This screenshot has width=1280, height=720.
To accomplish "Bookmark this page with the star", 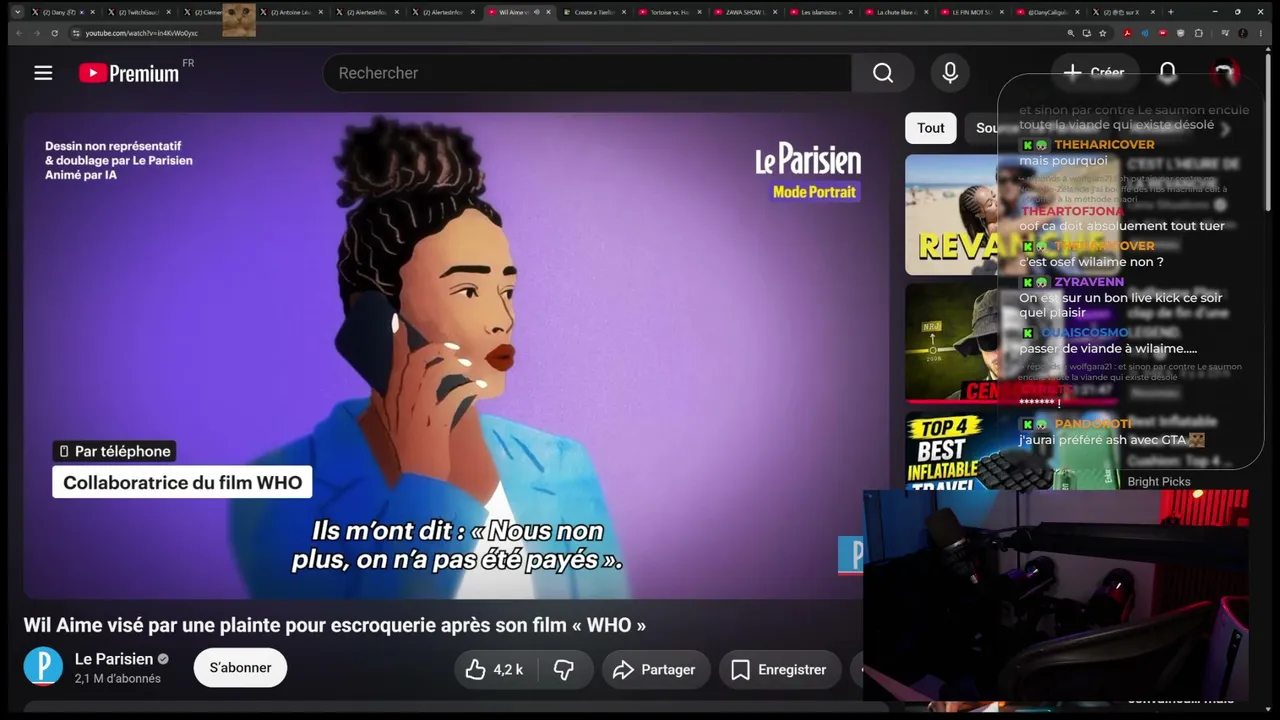I will [x=1103, y=33].
